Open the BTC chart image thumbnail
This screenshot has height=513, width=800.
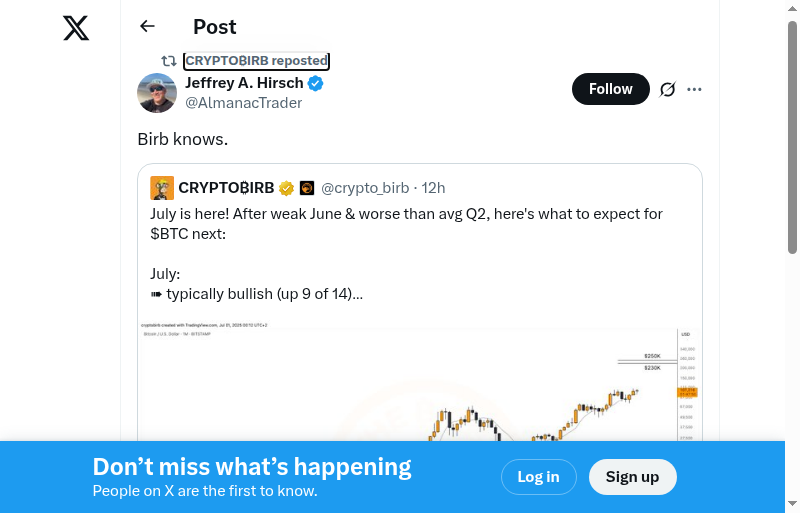click(420, 385)
